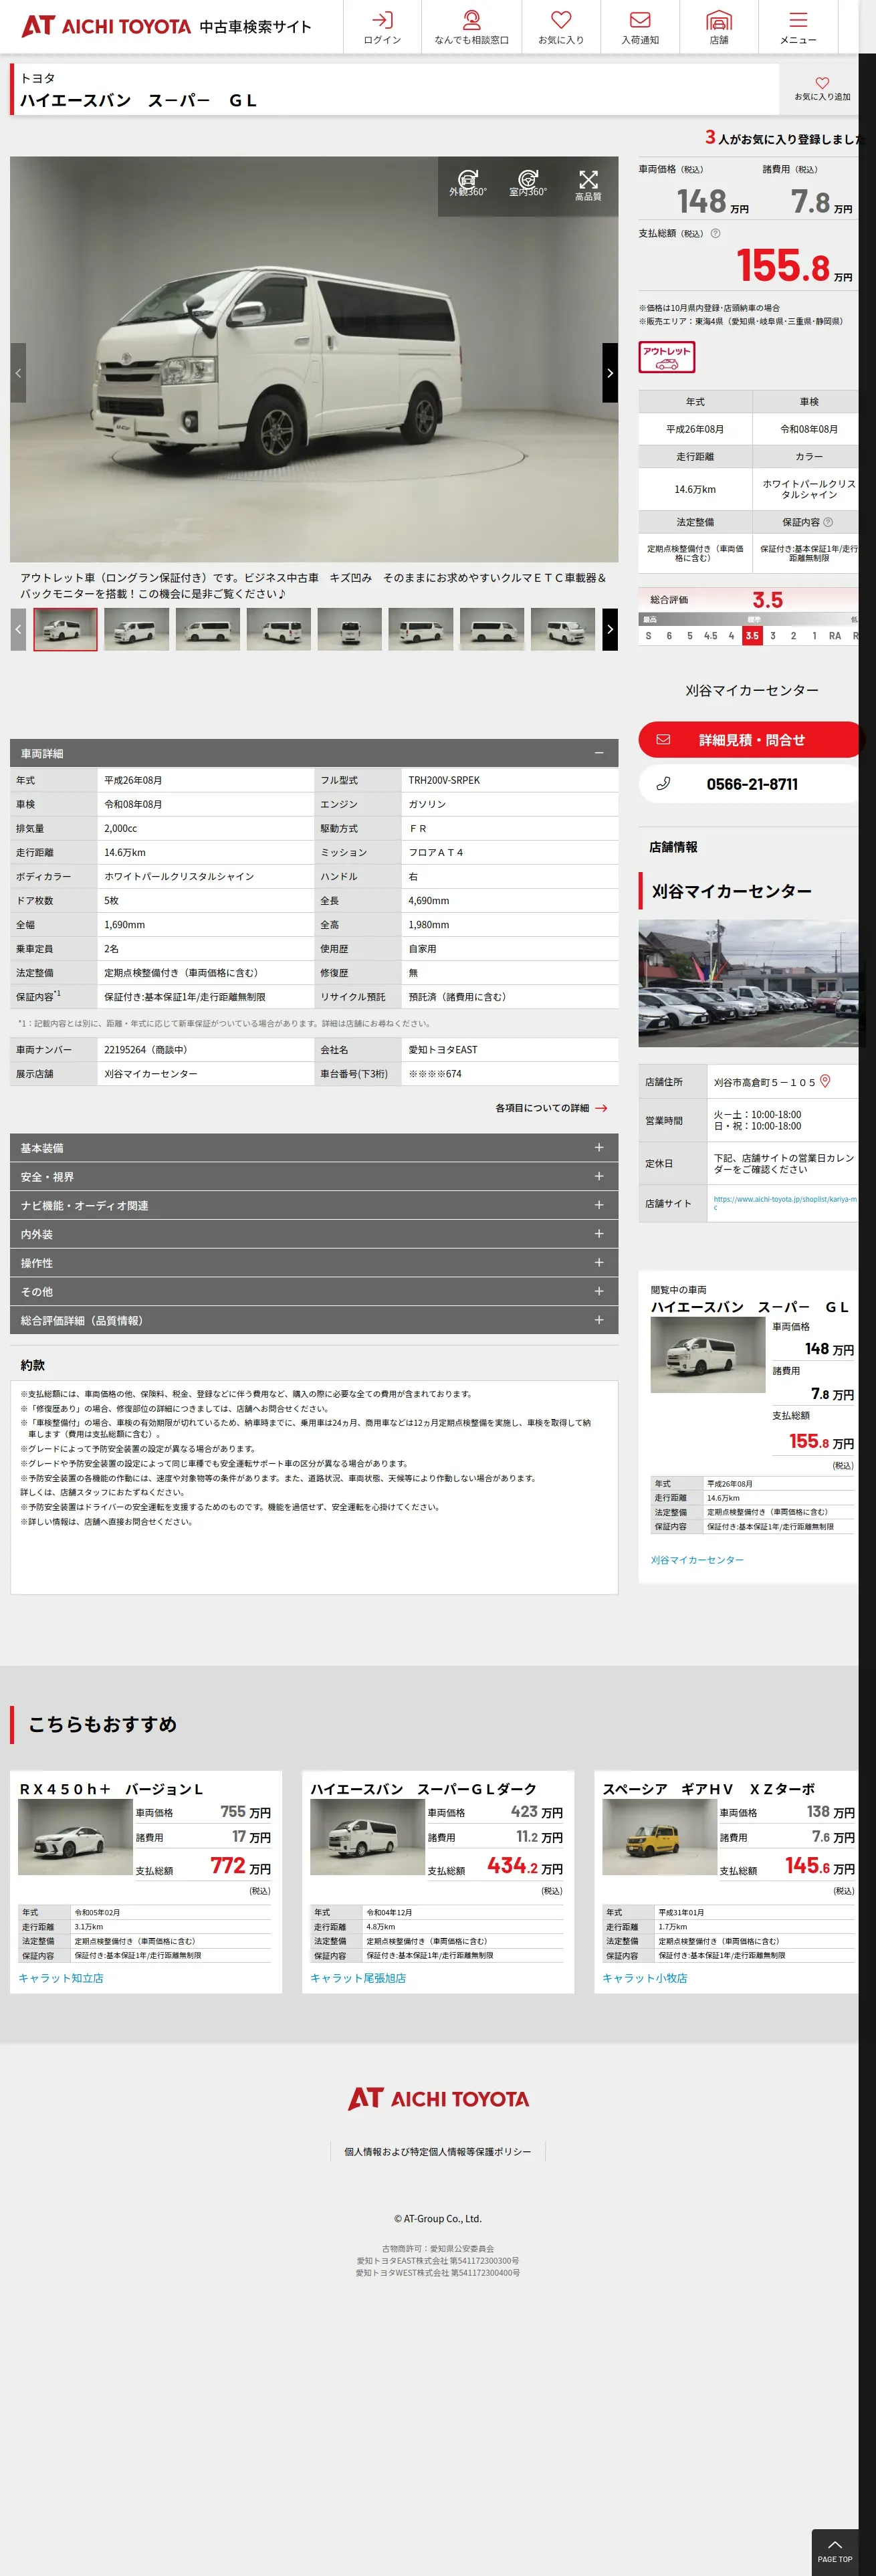Open 刈谷マイカーセンター store photo
This screenshot has height=2576, width=876.
tap(749, 984)
